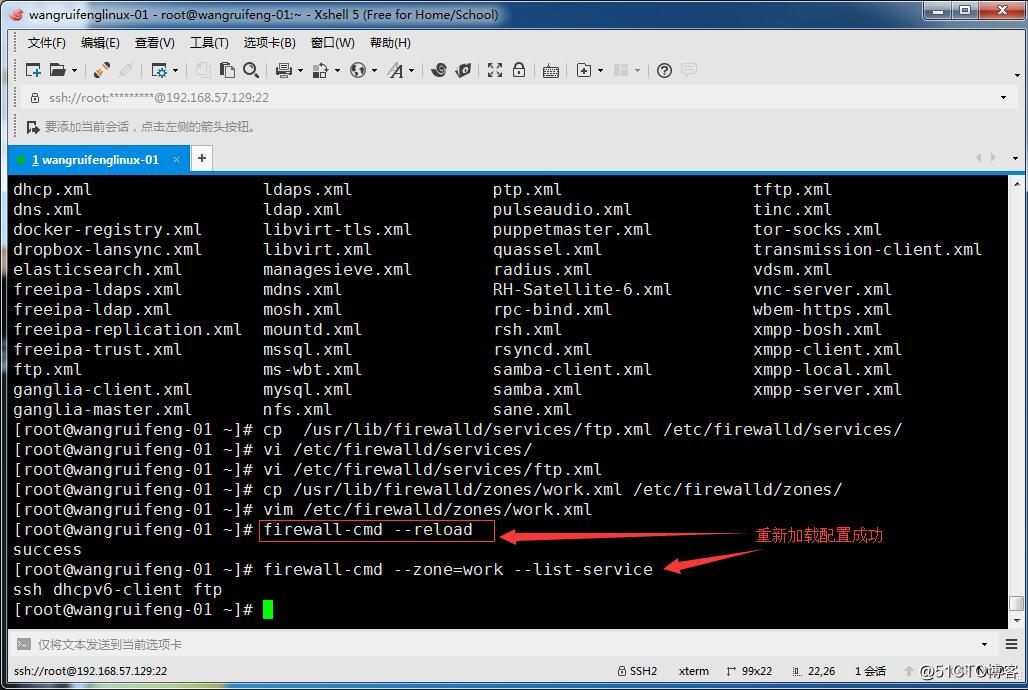Click the Find magnifier icon
Screen dimensions: 1028x690
coord(250,70)
